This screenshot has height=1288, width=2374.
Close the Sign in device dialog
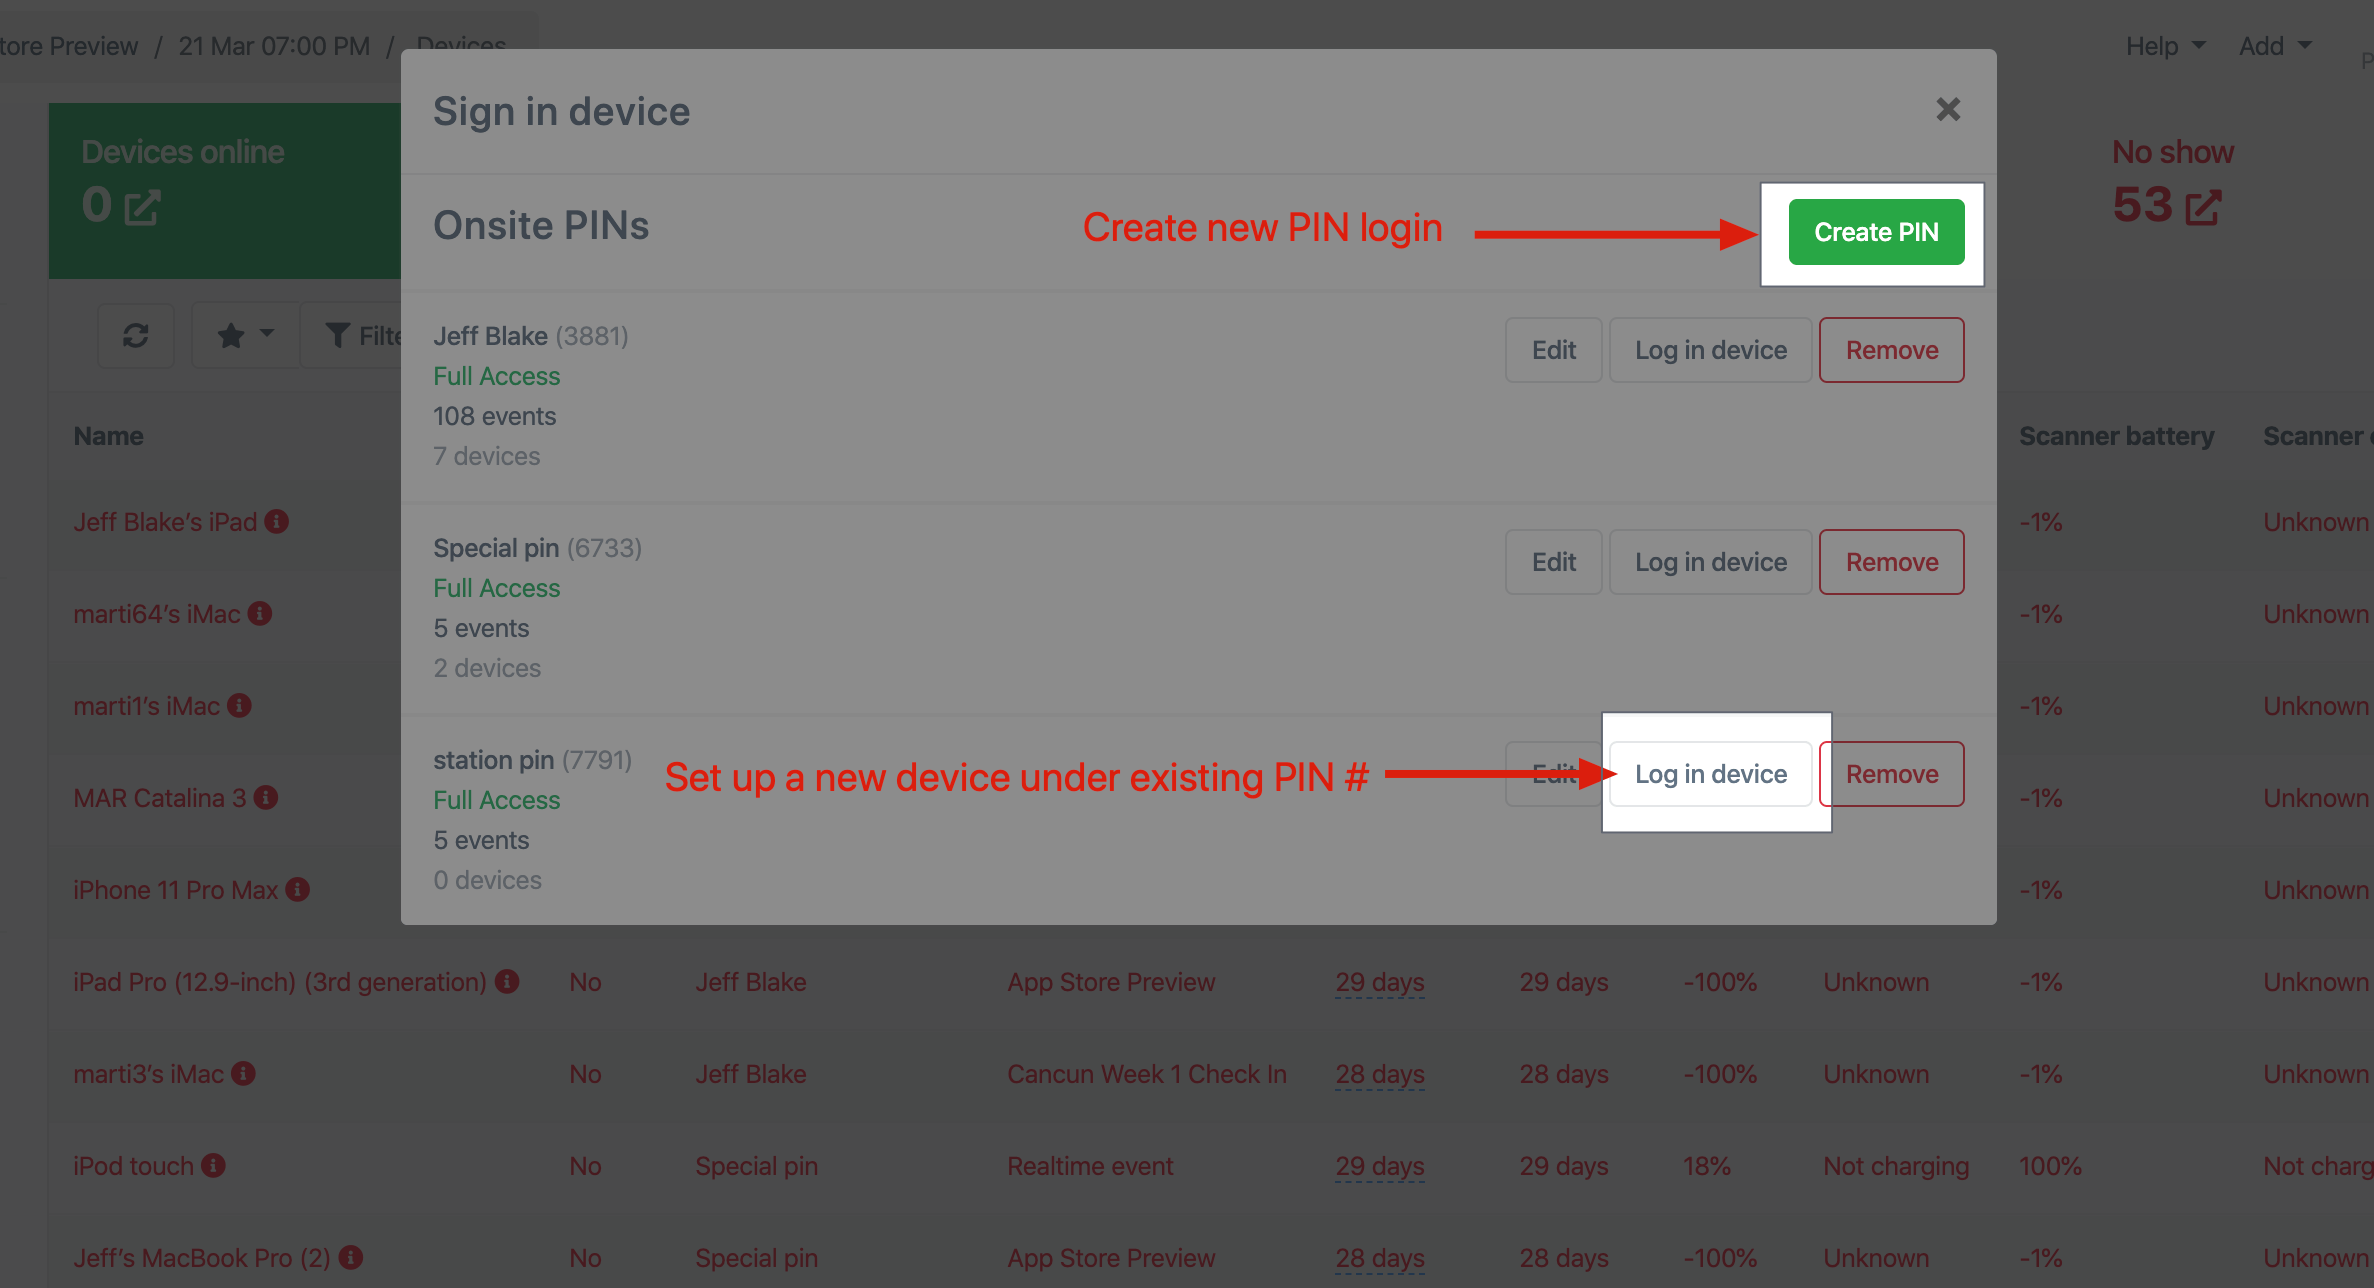[x=1947, y=110]
